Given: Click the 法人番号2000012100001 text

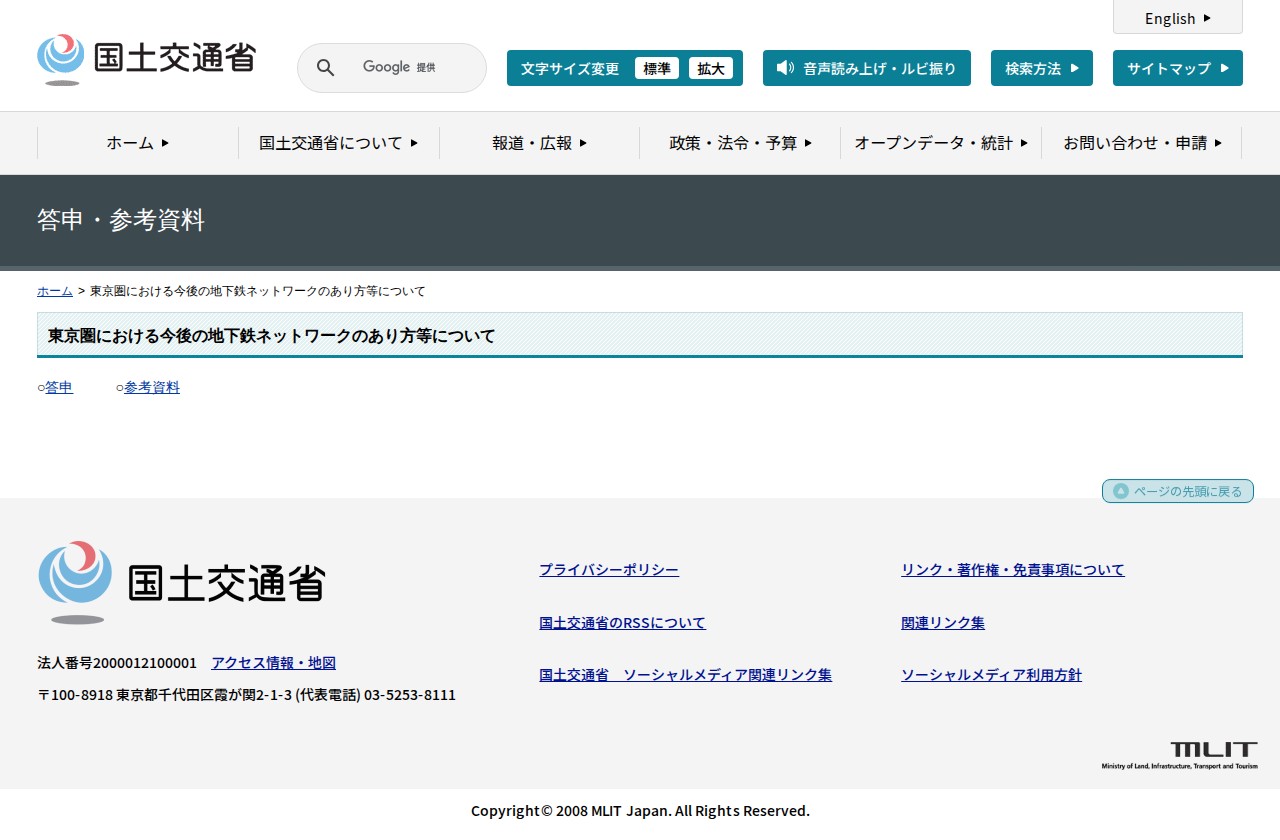Looking at the screenshot, I should [x=117, y=663].
